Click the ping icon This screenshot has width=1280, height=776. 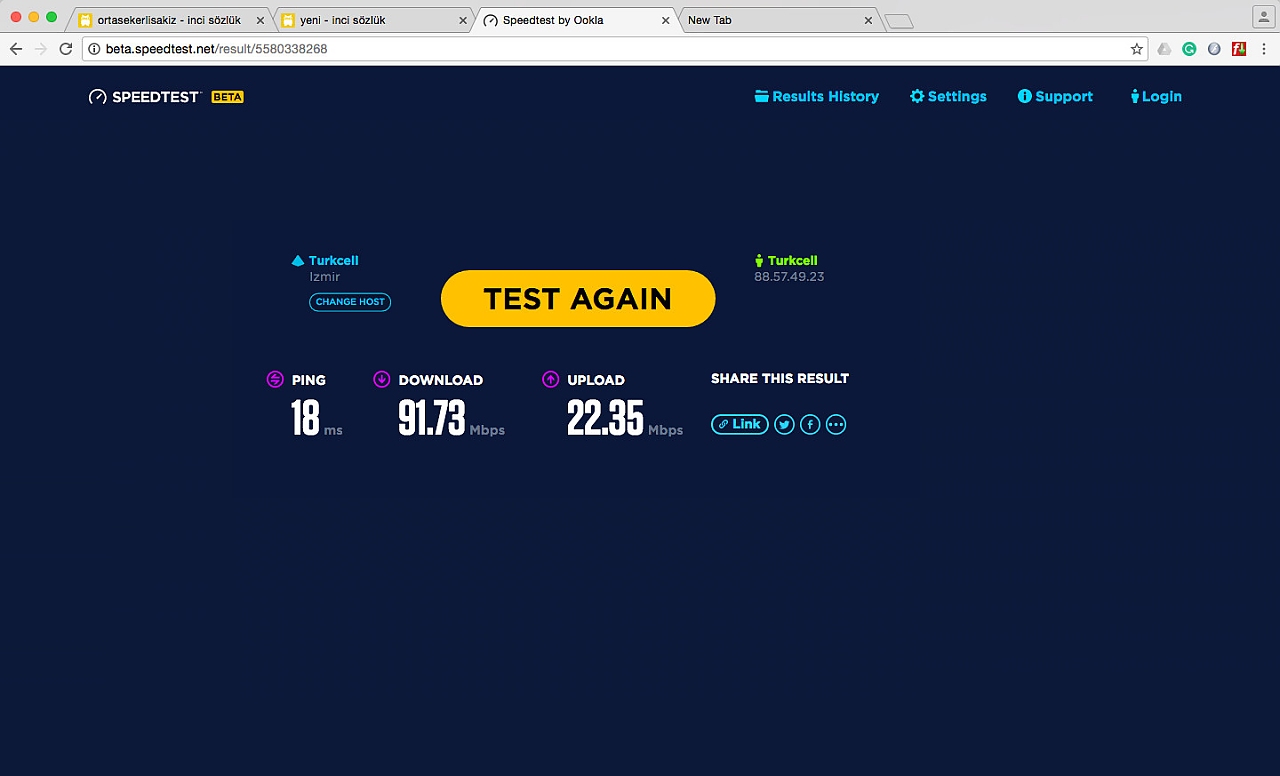275,379
